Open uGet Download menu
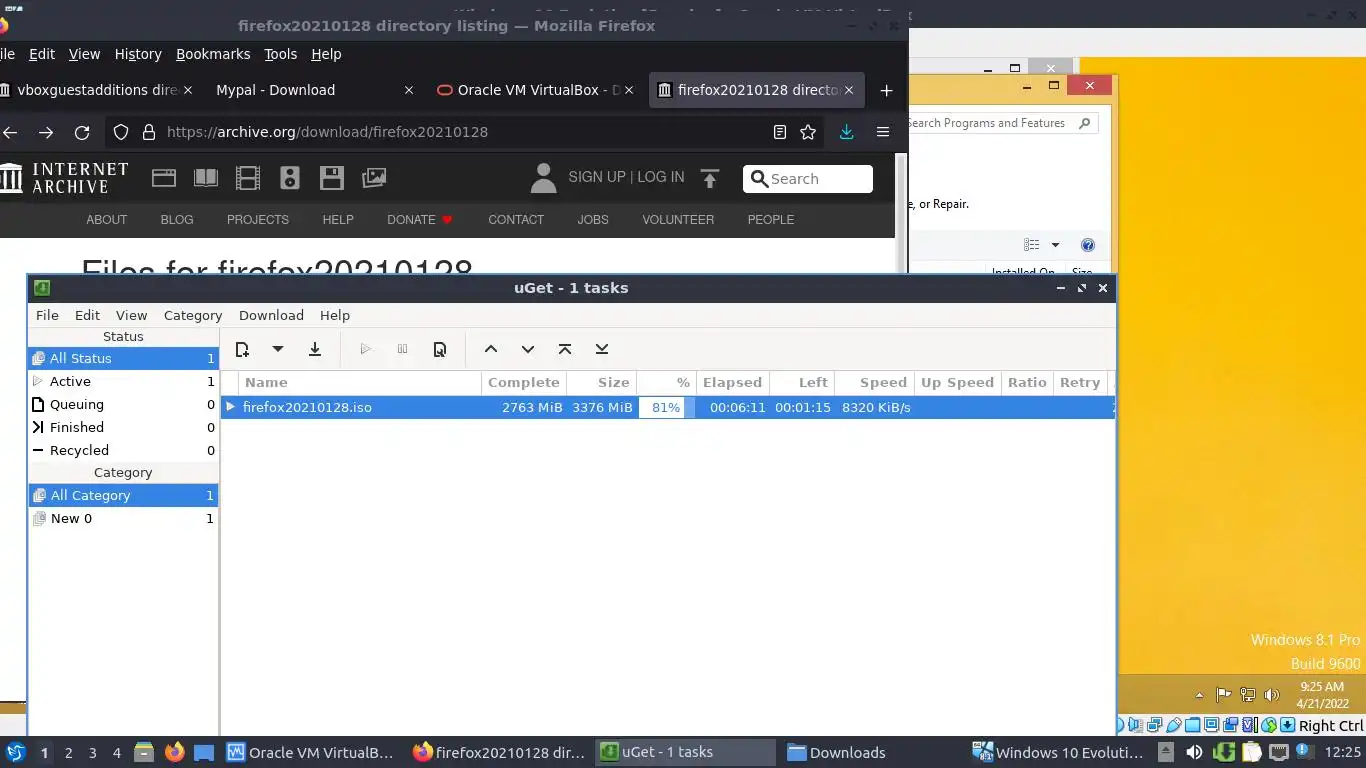 271,315
